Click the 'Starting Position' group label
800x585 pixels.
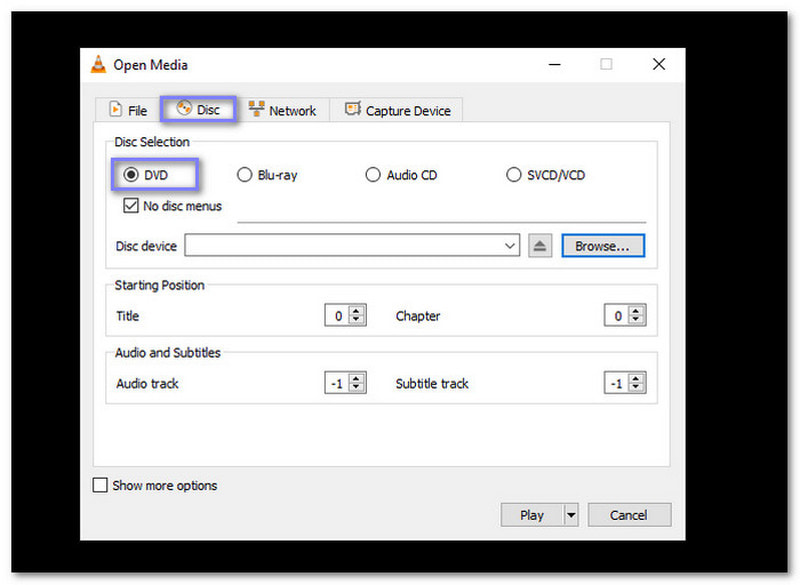point(160,285)
